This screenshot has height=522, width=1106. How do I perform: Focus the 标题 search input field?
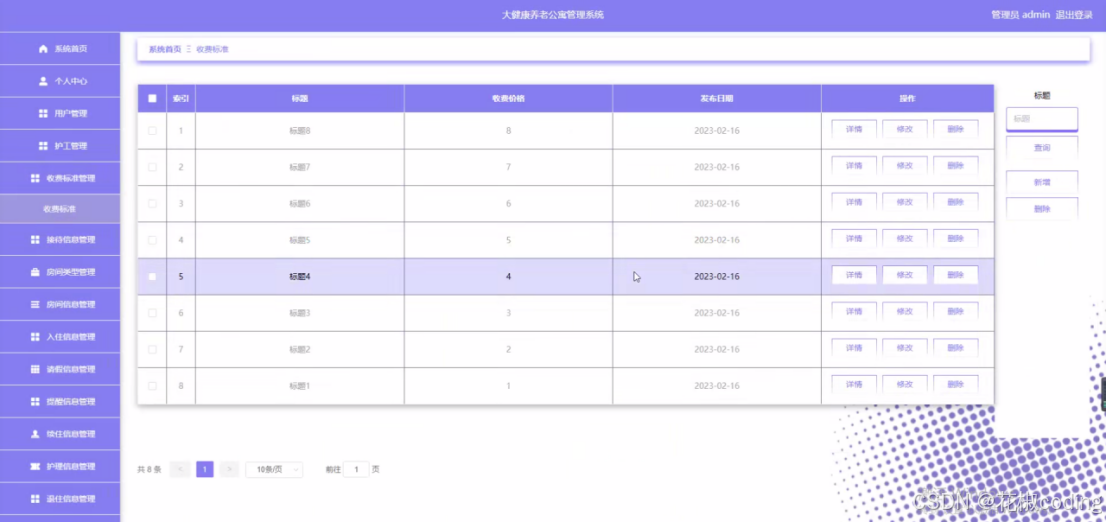point(1042,119)
